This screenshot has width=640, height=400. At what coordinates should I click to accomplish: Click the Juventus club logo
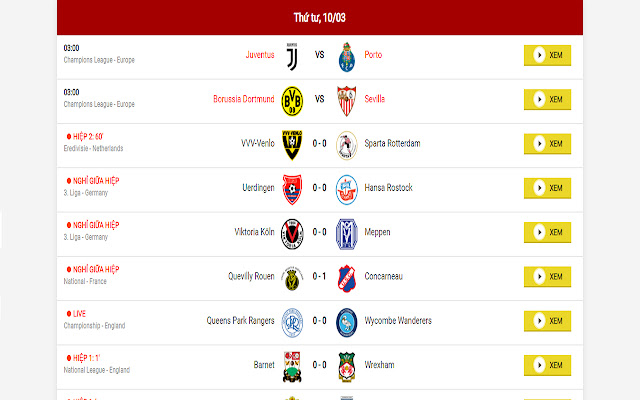point(292,57)
